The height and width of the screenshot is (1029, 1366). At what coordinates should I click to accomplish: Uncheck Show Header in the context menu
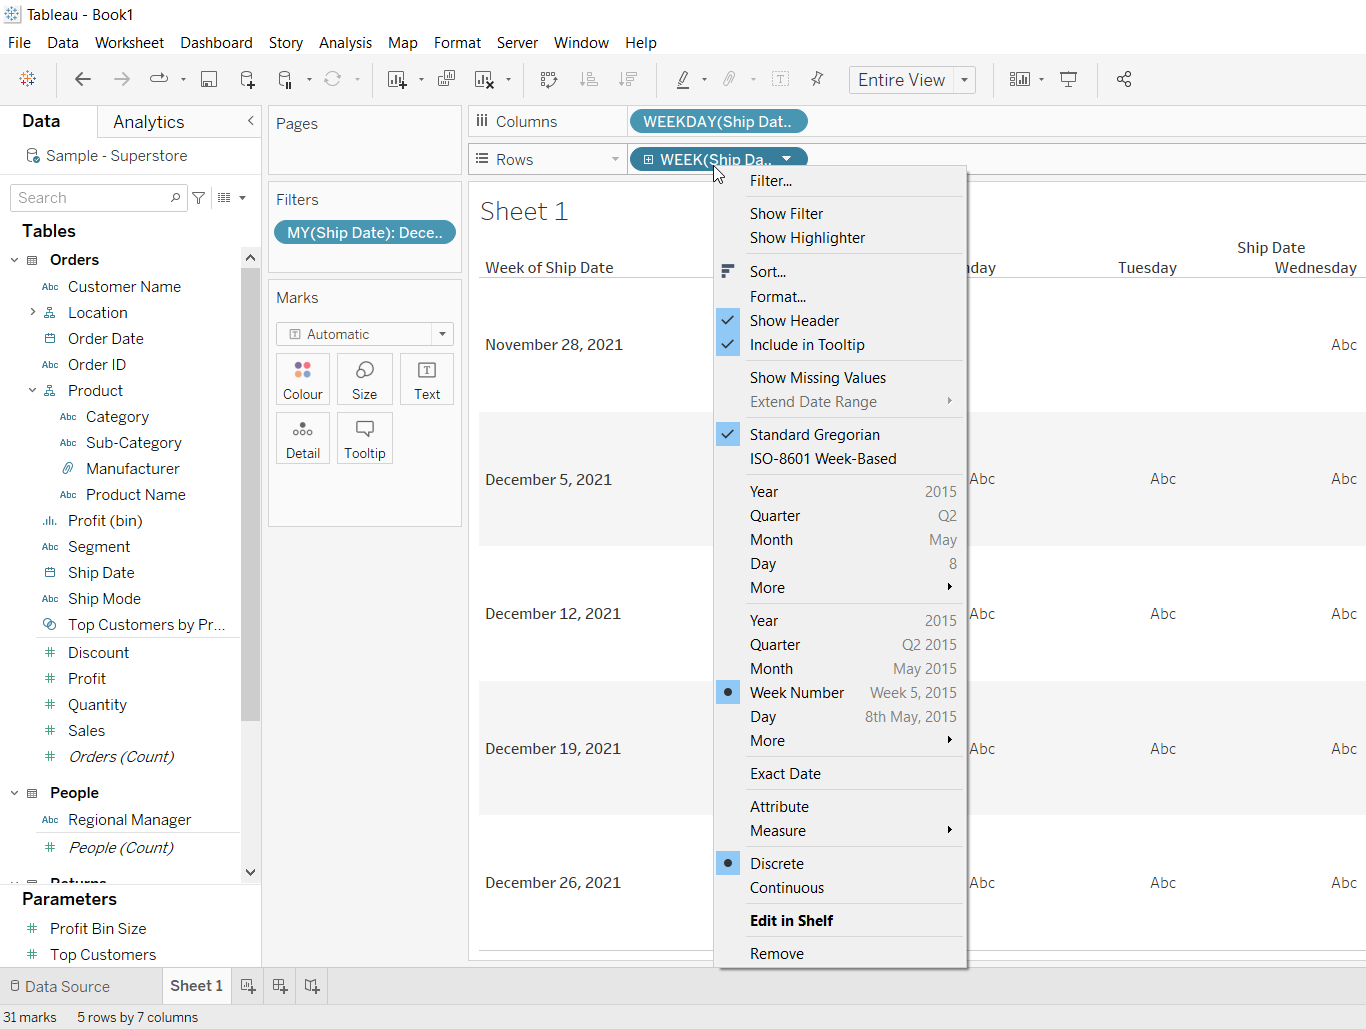(793, 320)
